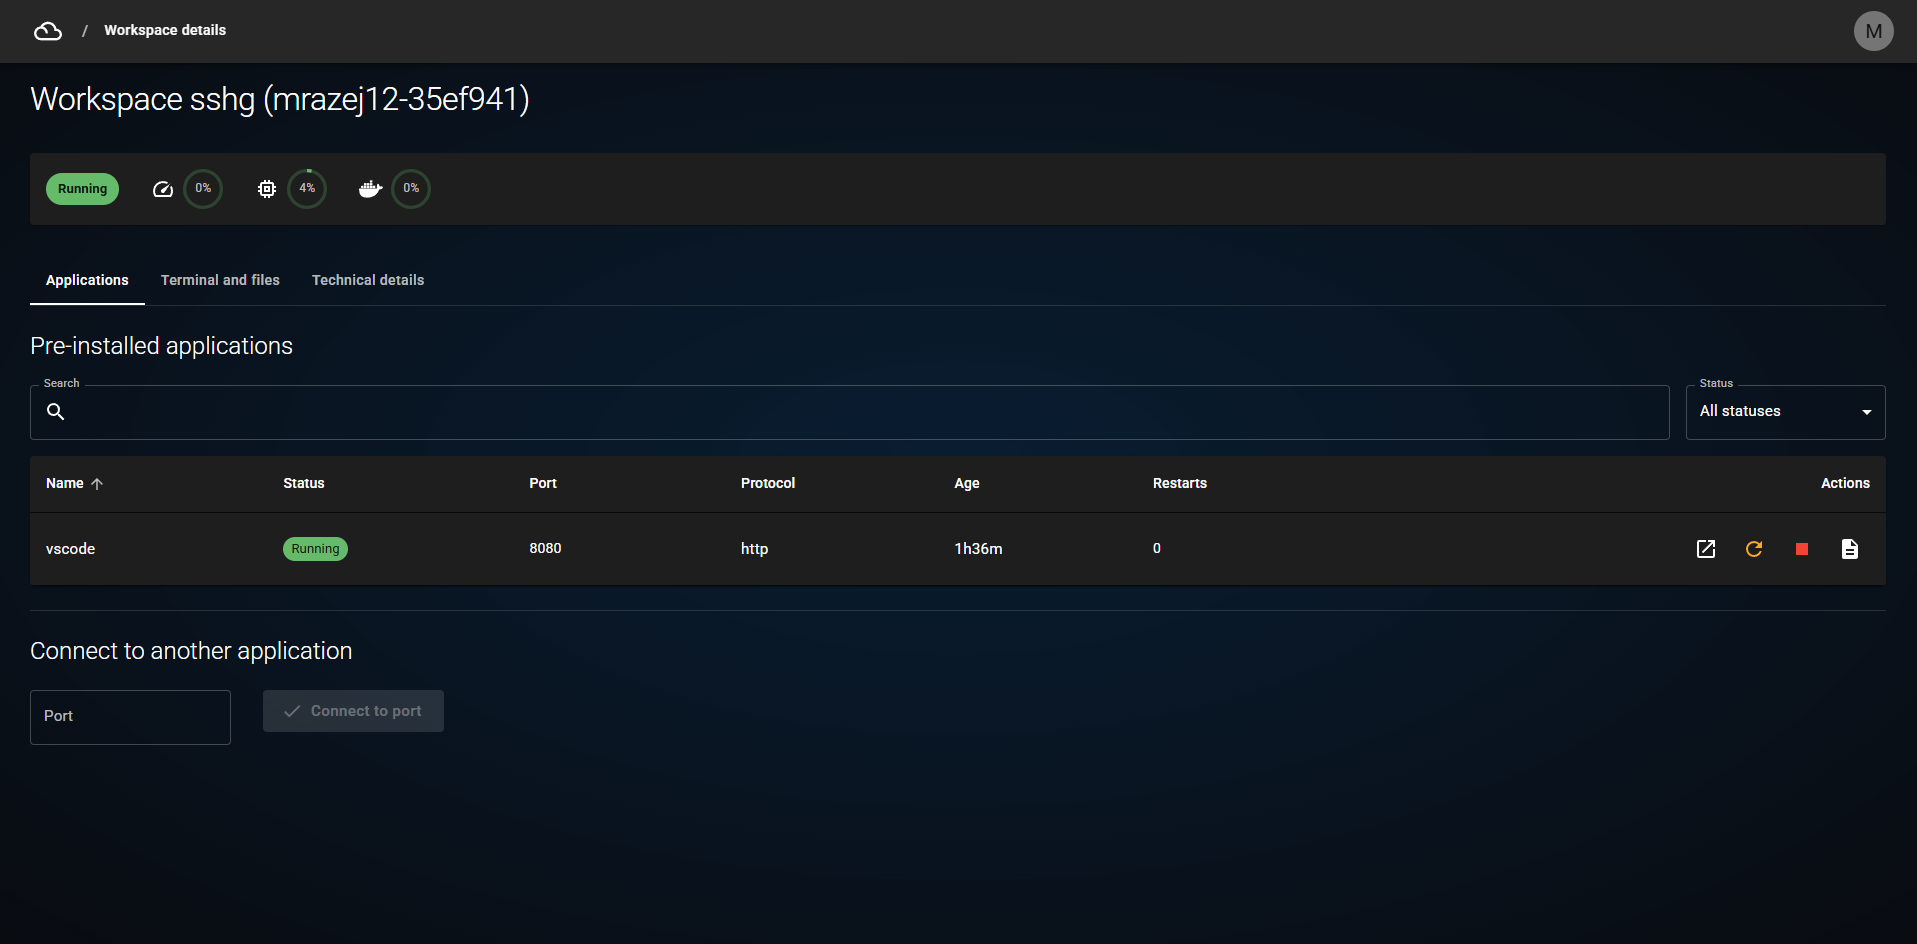Open vscode in a new window
1917x944 pixels.
tap(1706, 549)
